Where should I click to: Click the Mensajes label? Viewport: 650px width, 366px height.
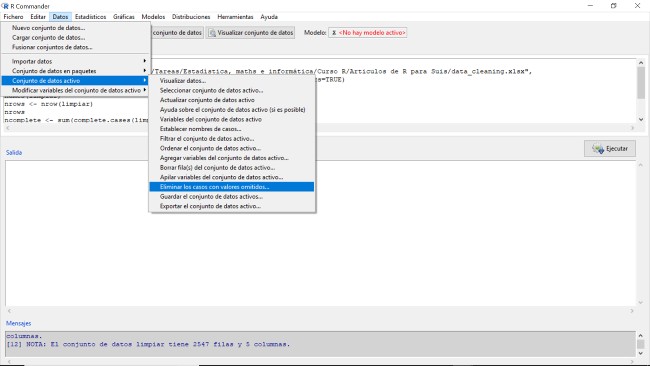18,323
